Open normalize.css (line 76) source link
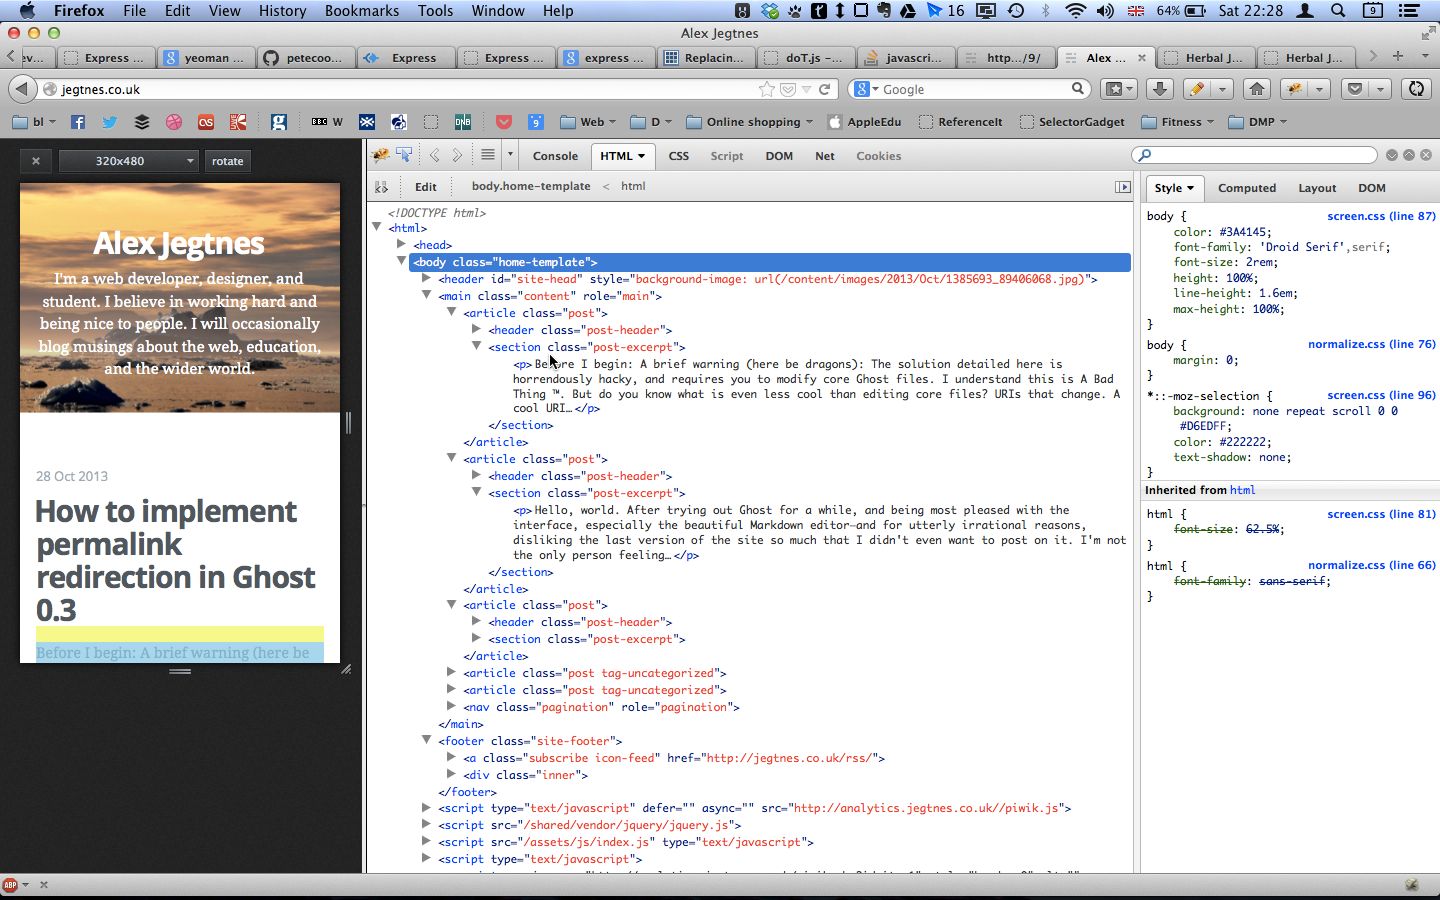Viewport: 1440px width, 900px height. [1371, 344]
